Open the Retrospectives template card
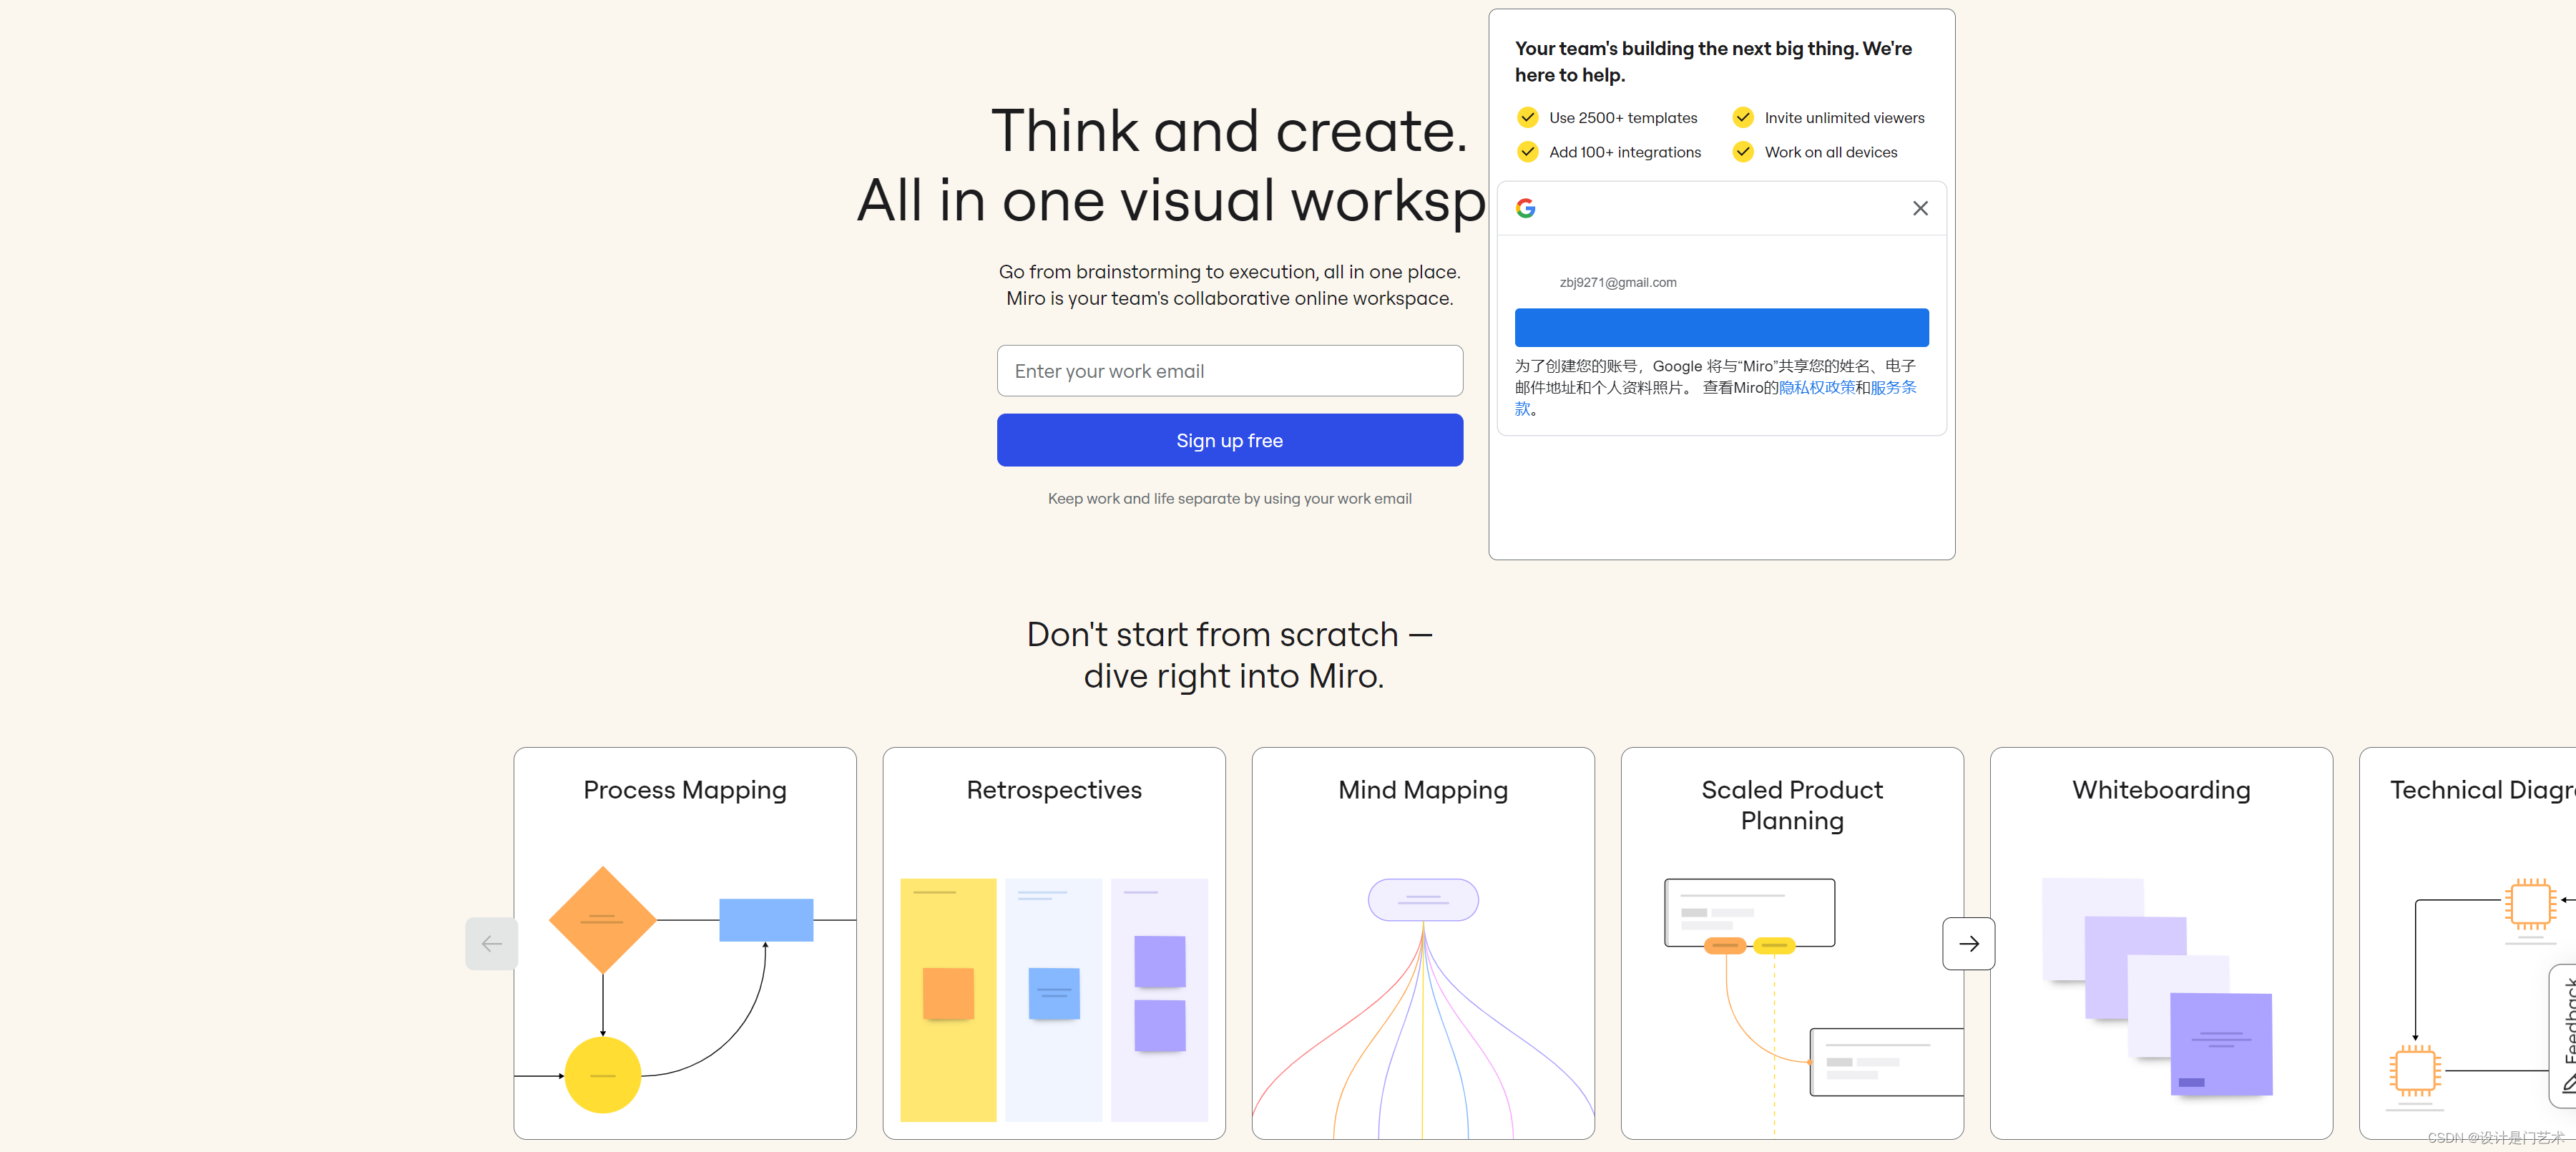Viewport: 2576px width, 1152px height. click(x=1054, y=942)
